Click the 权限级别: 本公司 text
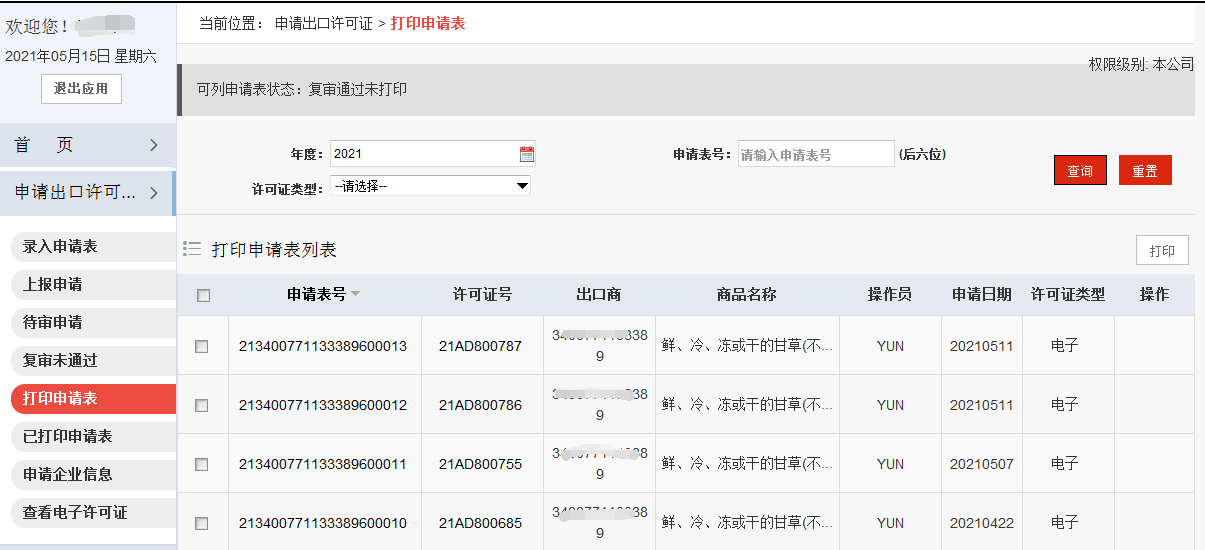 (x=1141, y=64)
